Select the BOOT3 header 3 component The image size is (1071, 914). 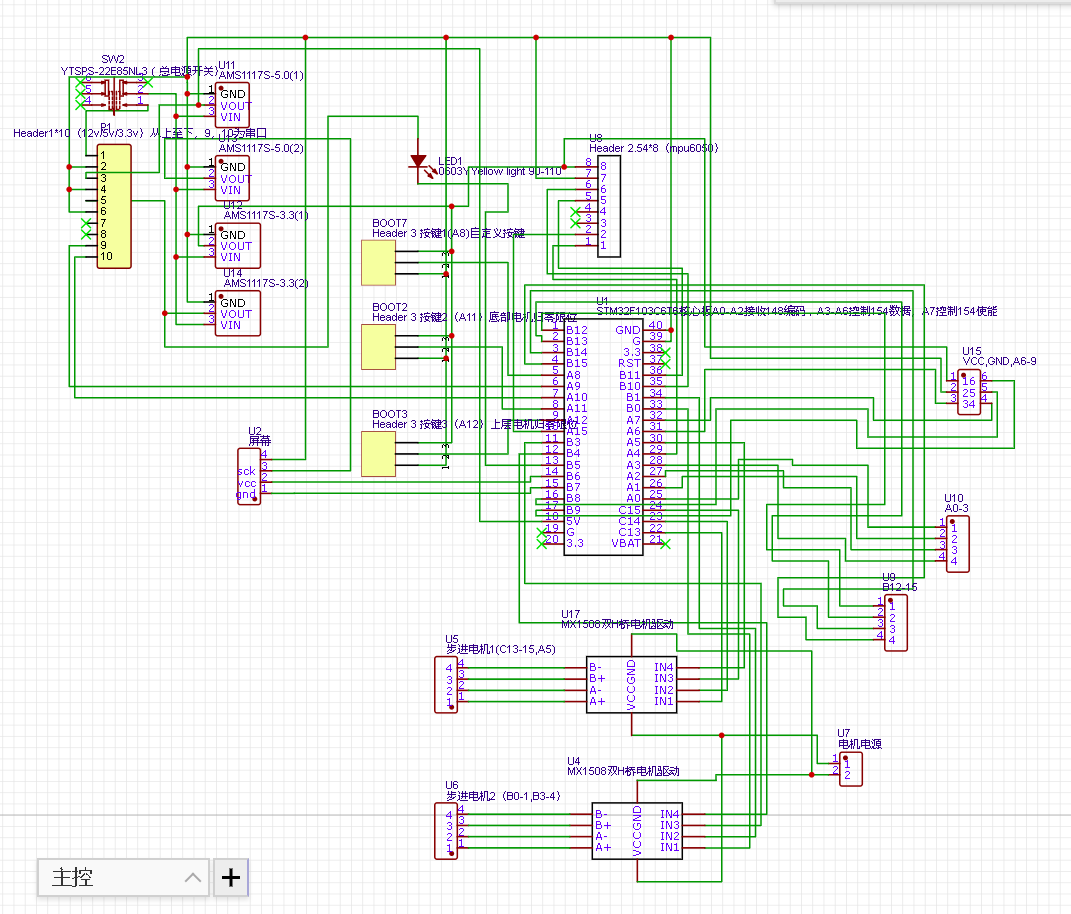point(378,454)
